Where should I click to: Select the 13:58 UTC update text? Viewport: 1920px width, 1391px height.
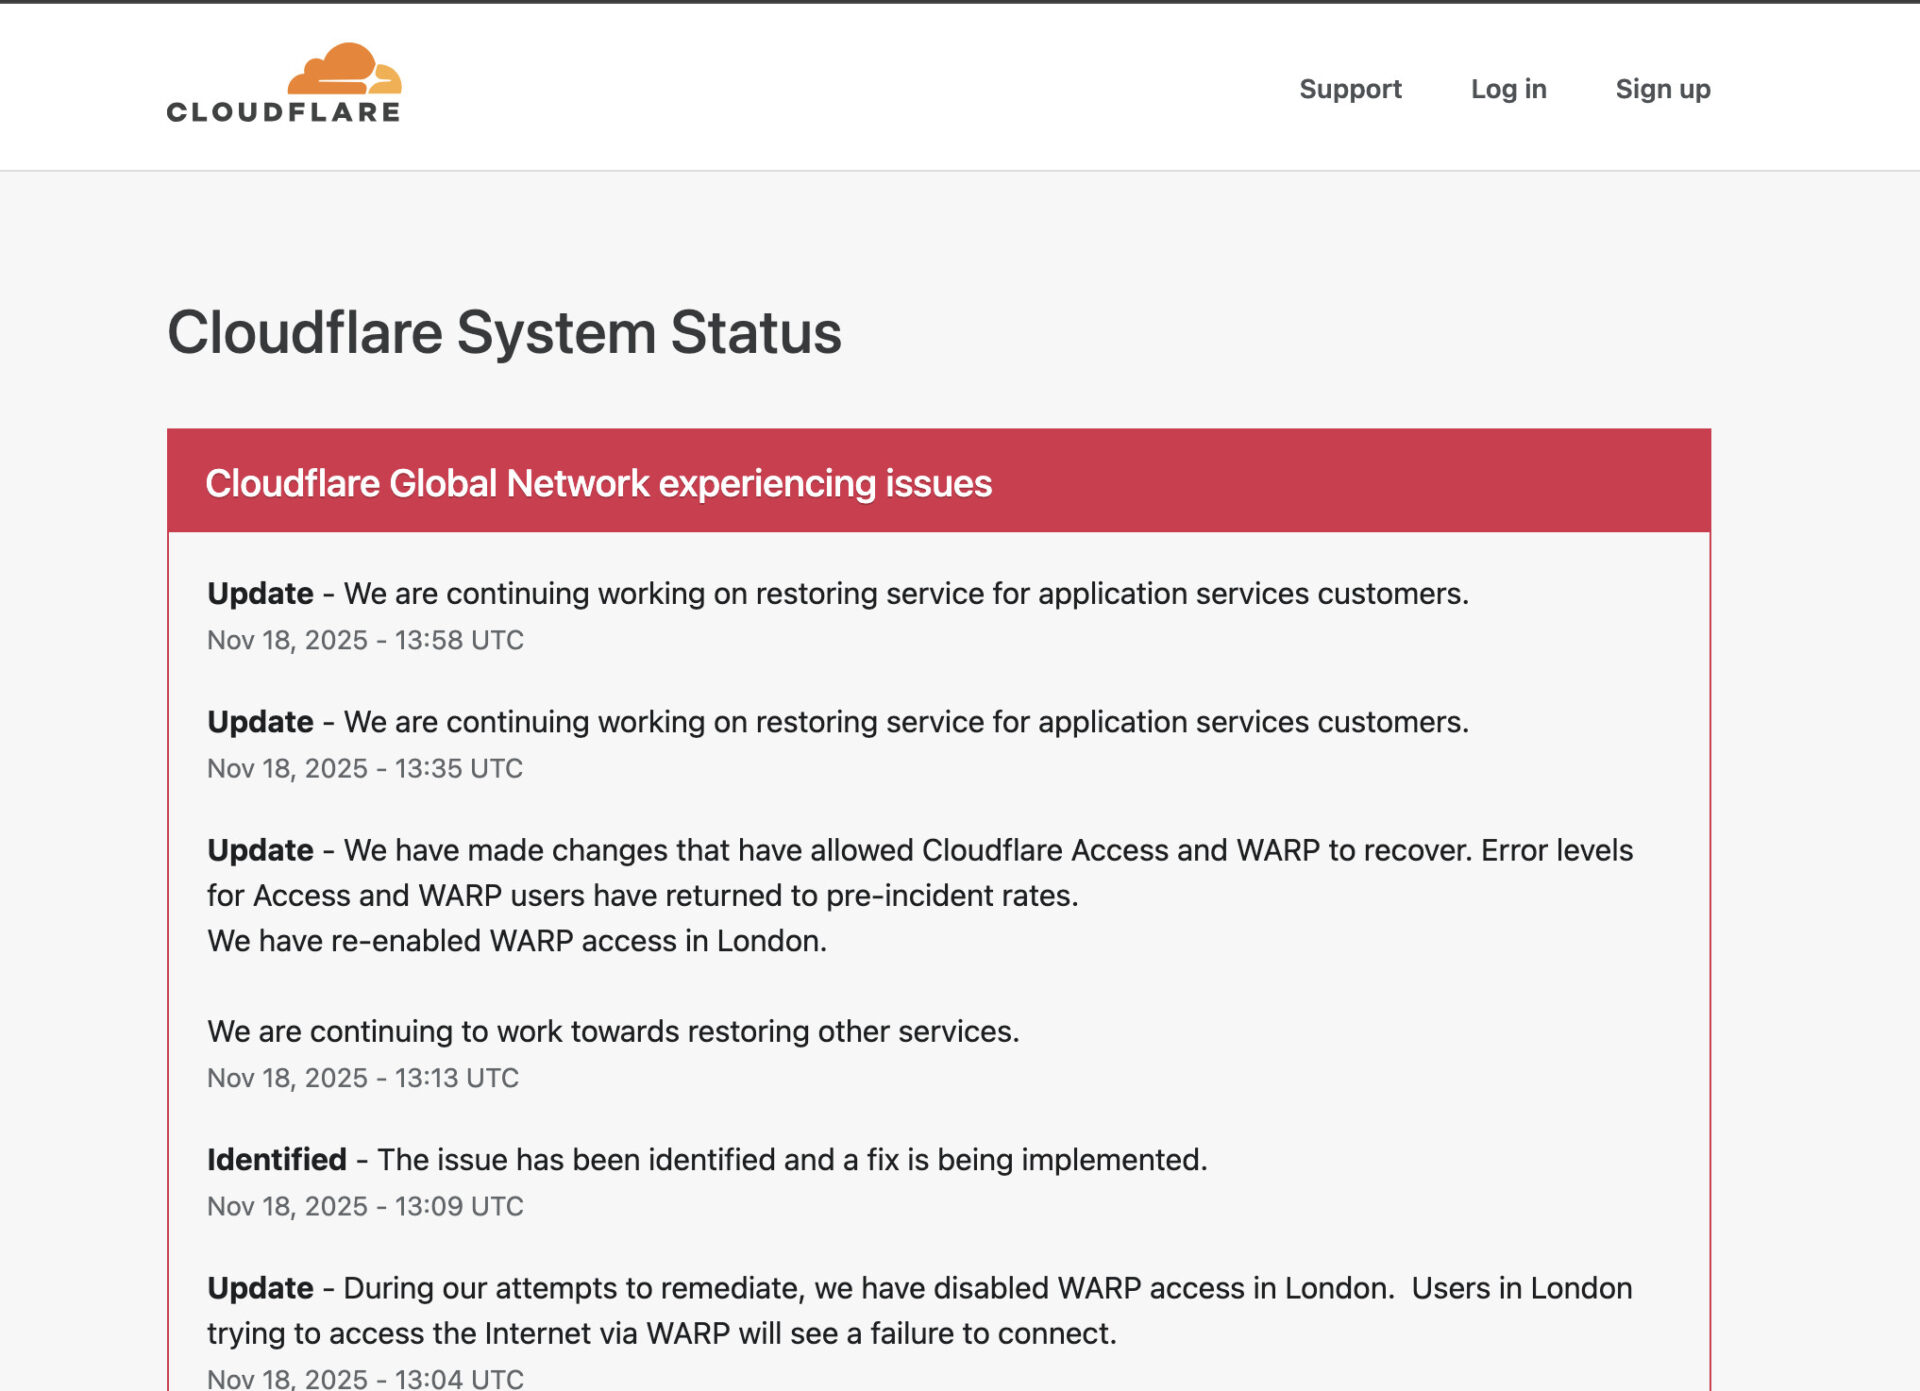click(x=838, y=592)
